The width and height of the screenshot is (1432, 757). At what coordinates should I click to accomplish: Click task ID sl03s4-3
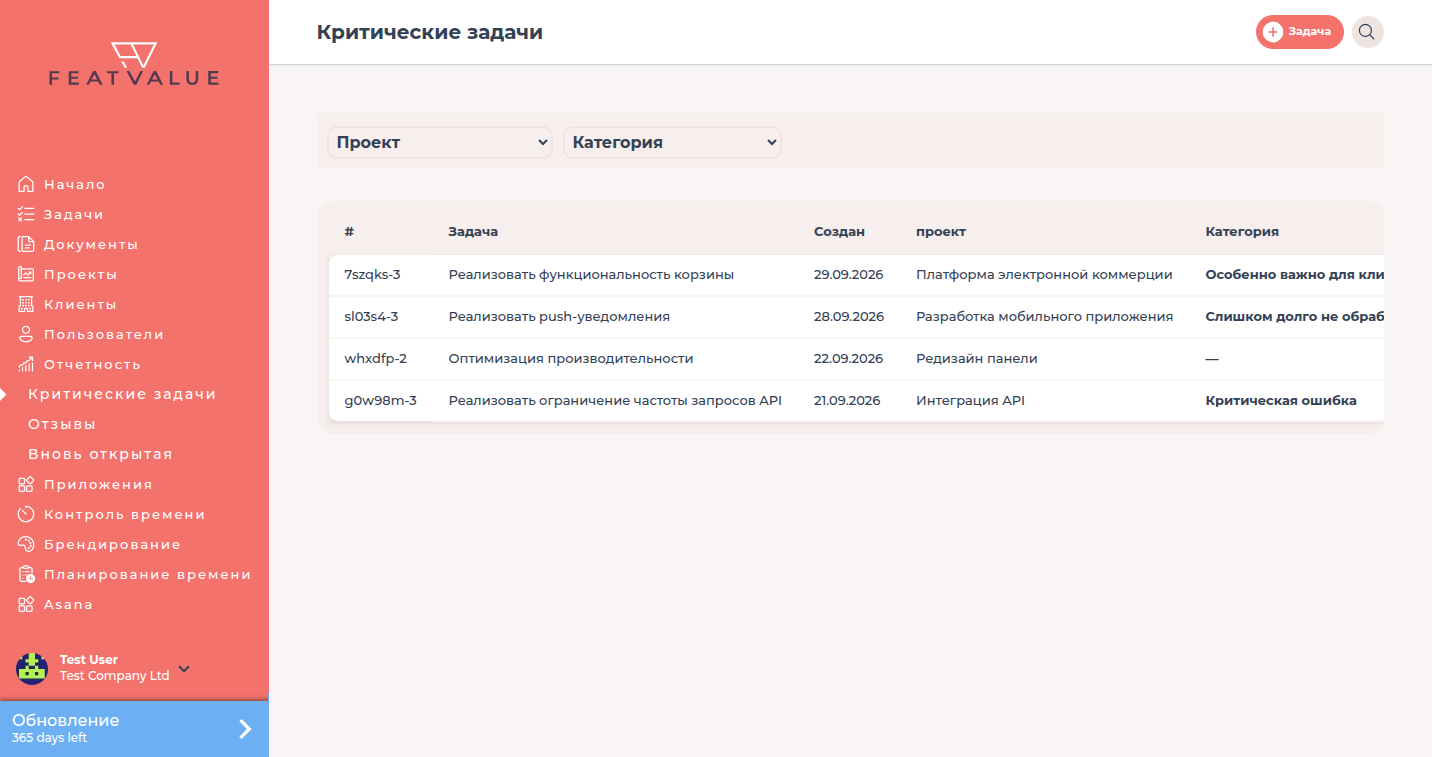(371, 316)
